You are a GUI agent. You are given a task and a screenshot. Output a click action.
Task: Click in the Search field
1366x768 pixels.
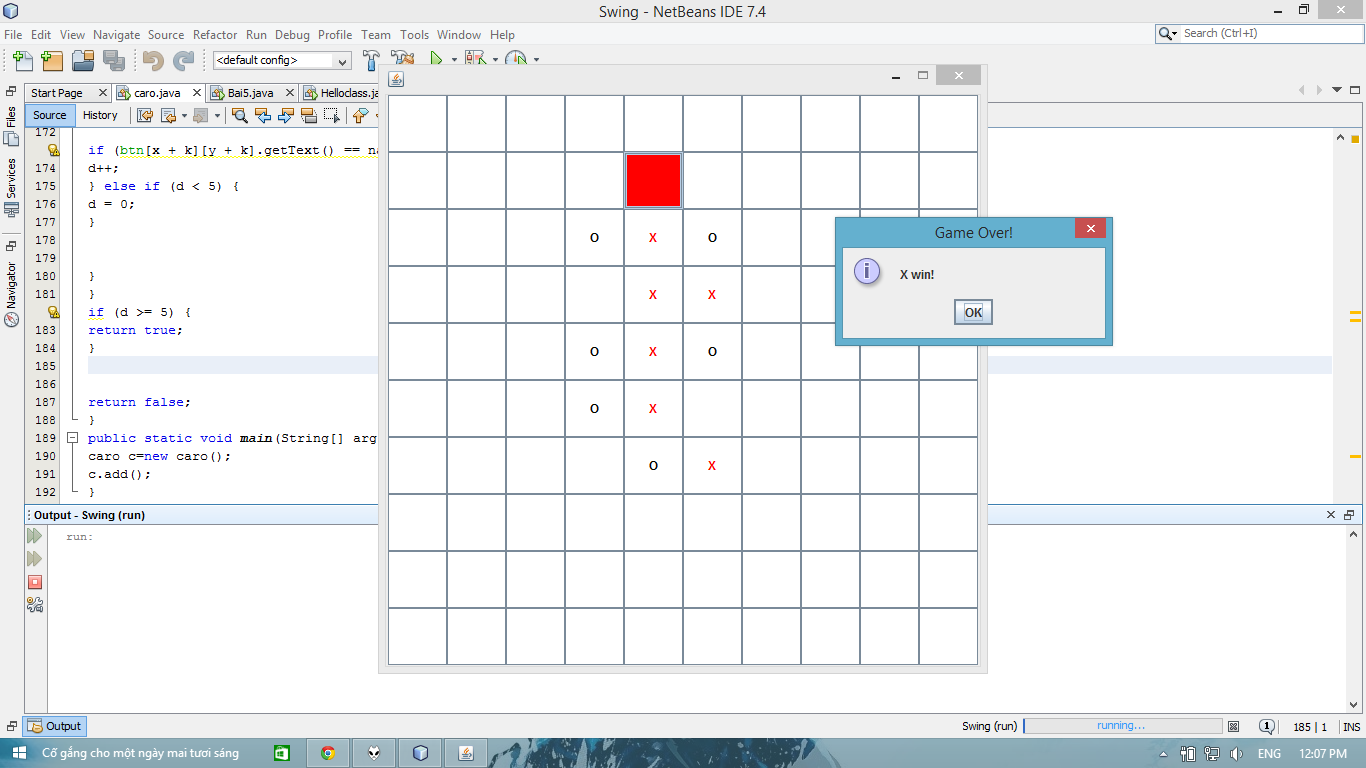coord(1269,34)
